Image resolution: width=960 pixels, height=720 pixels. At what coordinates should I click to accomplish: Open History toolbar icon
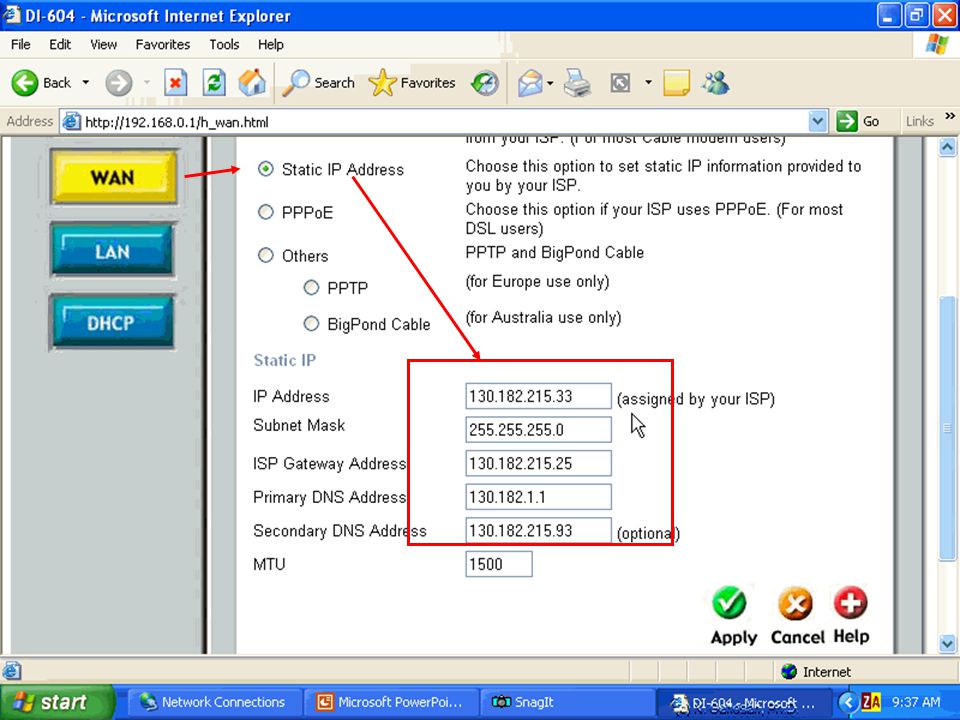point(485,83)
